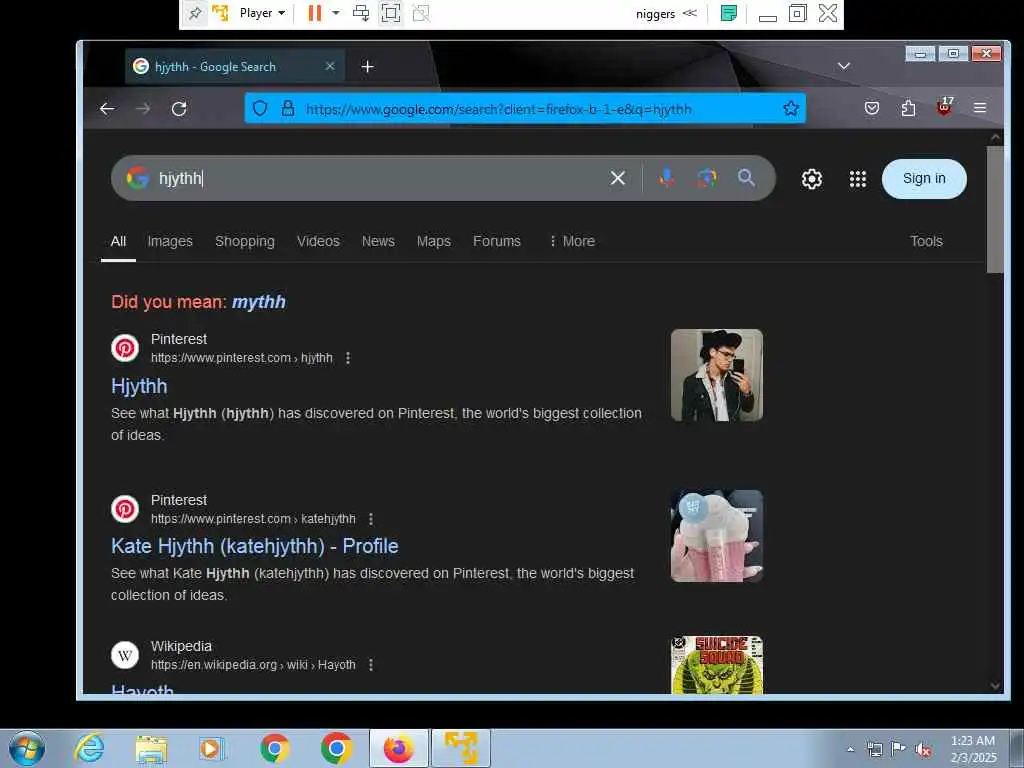Viewport: 1024px width, 768px height.
Task: Switch to the Maps tab
Action: [x=434, y=242]
